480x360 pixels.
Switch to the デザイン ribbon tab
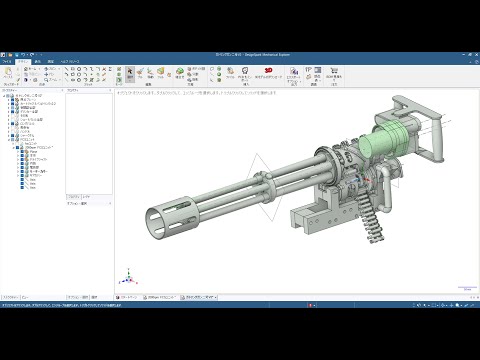[23, 62]
